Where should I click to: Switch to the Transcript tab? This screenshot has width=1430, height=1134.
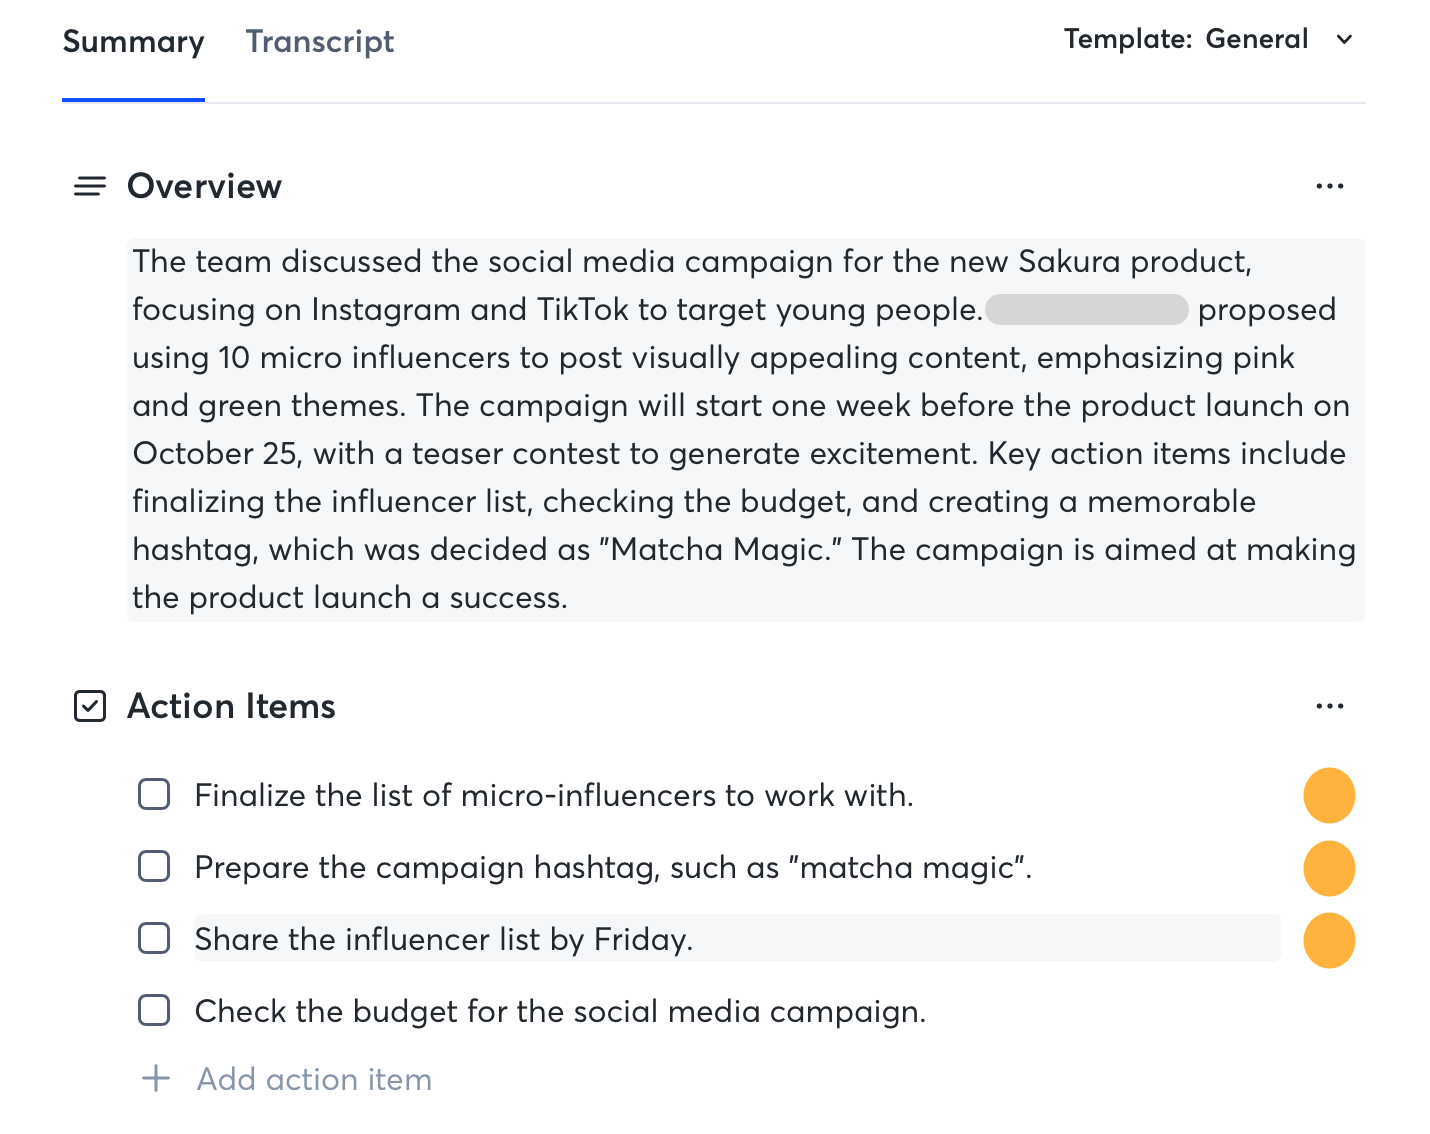[320, 42]
